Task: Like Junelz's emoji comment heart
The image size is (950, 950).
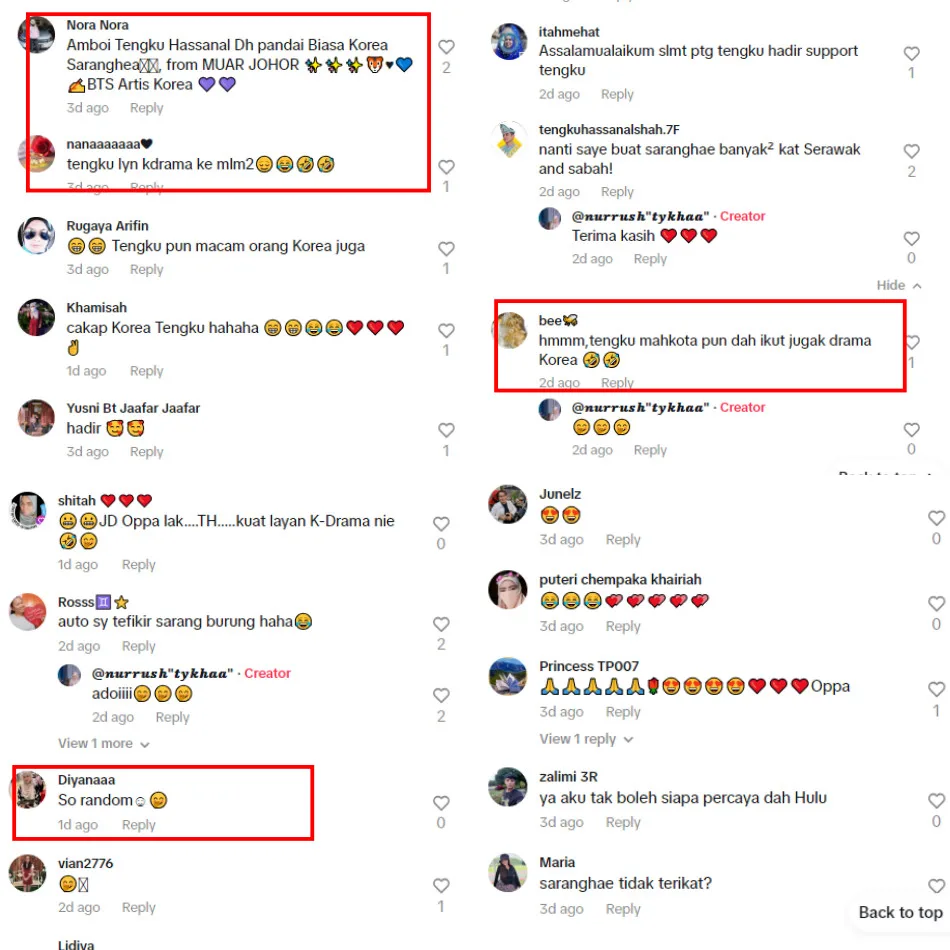Action: click(x=936, y=517)
